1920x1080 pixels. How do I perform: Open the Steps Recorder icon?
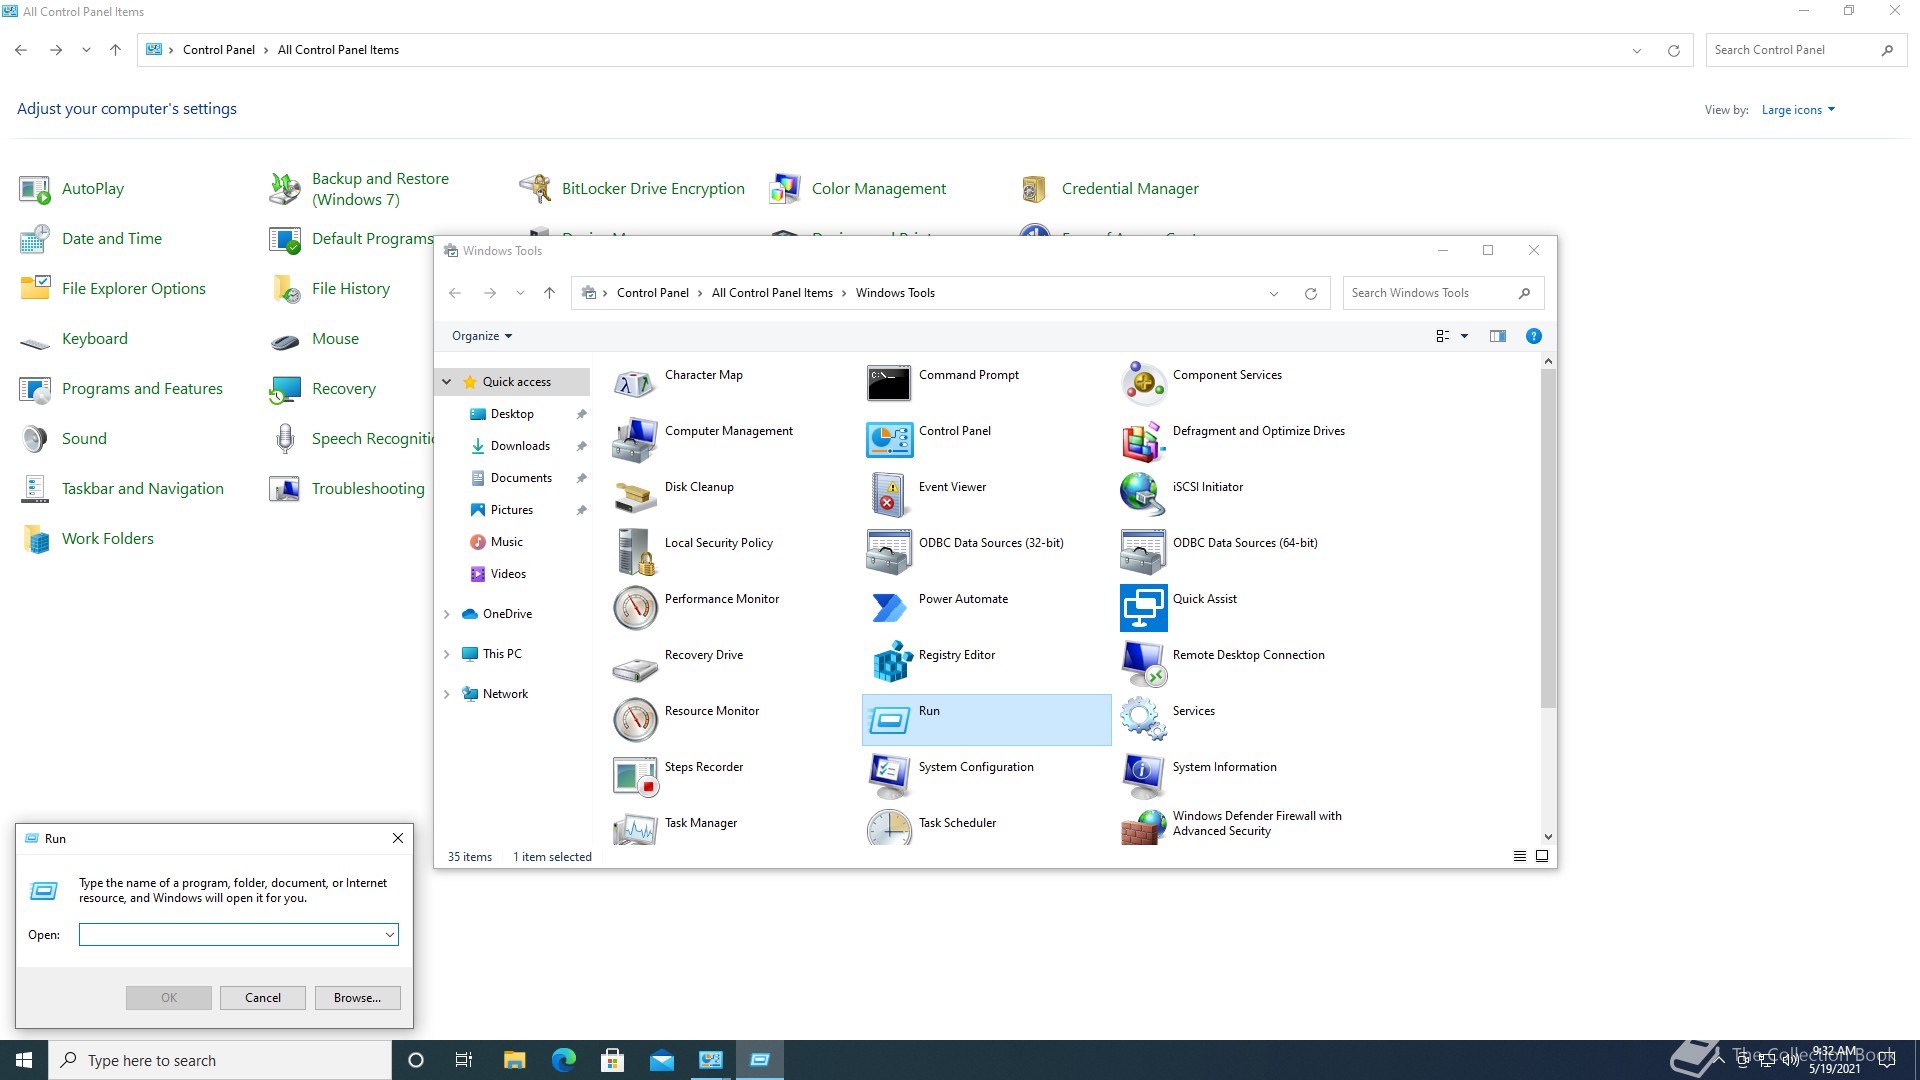coord(635,775)
